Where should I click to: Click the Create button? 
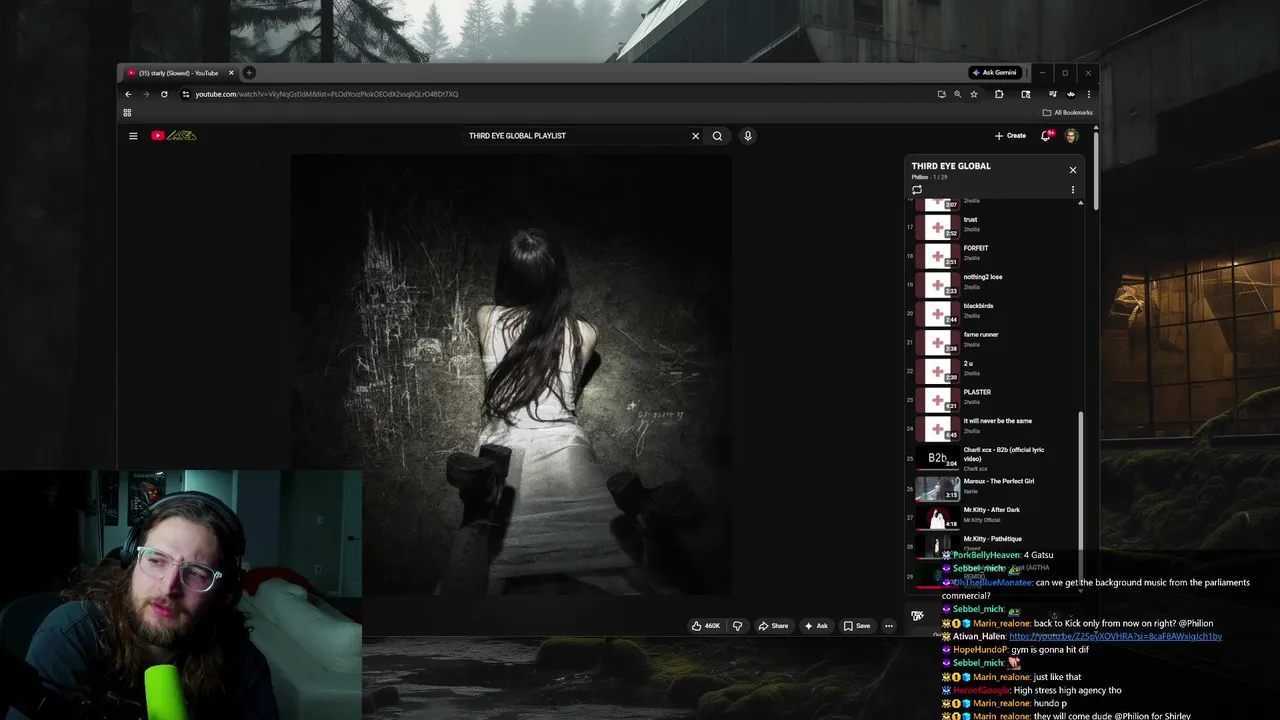click(1010, 136)
